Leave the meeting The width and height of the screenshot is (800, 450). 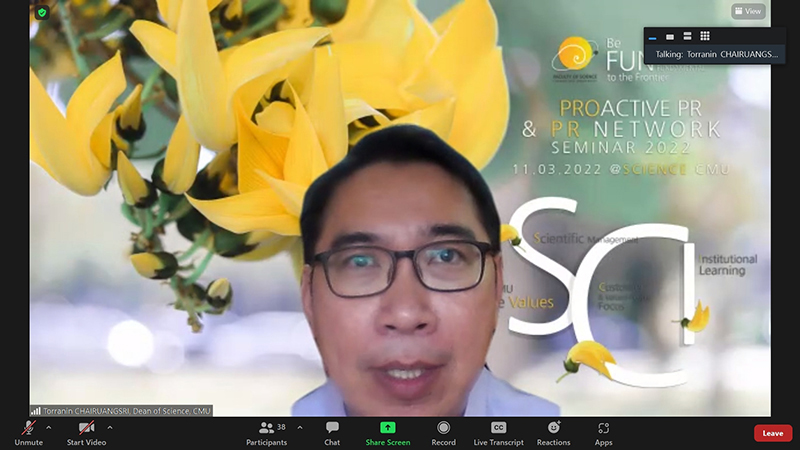(x=773, y=433)
